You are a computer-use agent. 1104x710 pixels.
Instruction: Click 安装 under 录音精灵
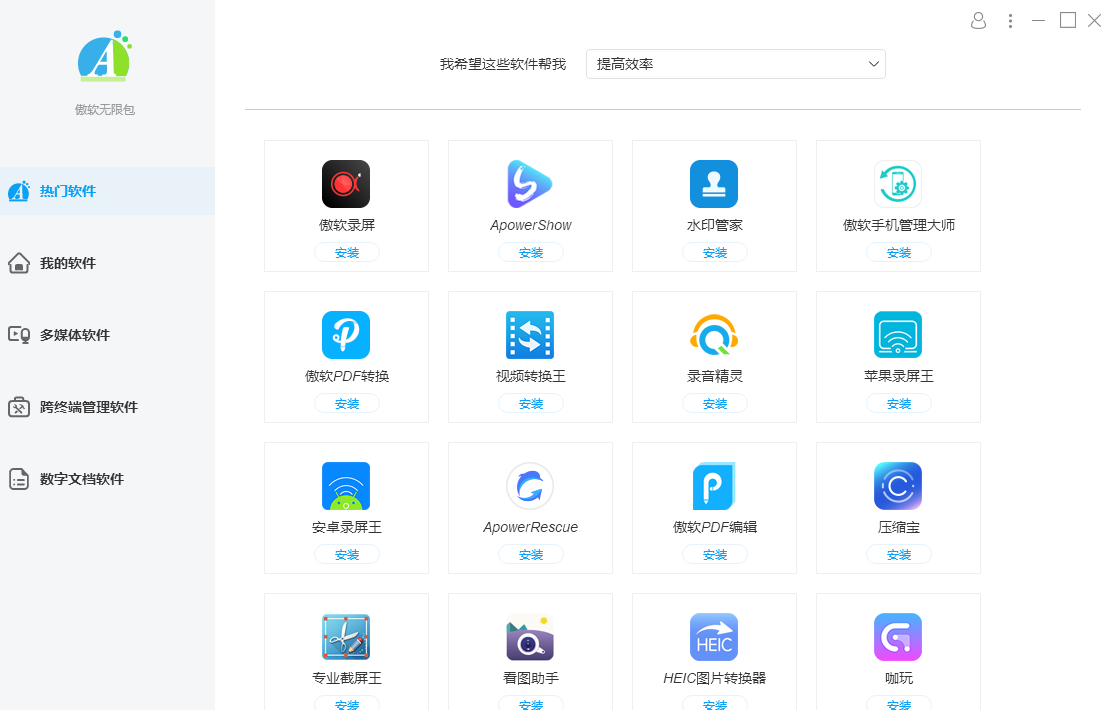pos(715,404)
